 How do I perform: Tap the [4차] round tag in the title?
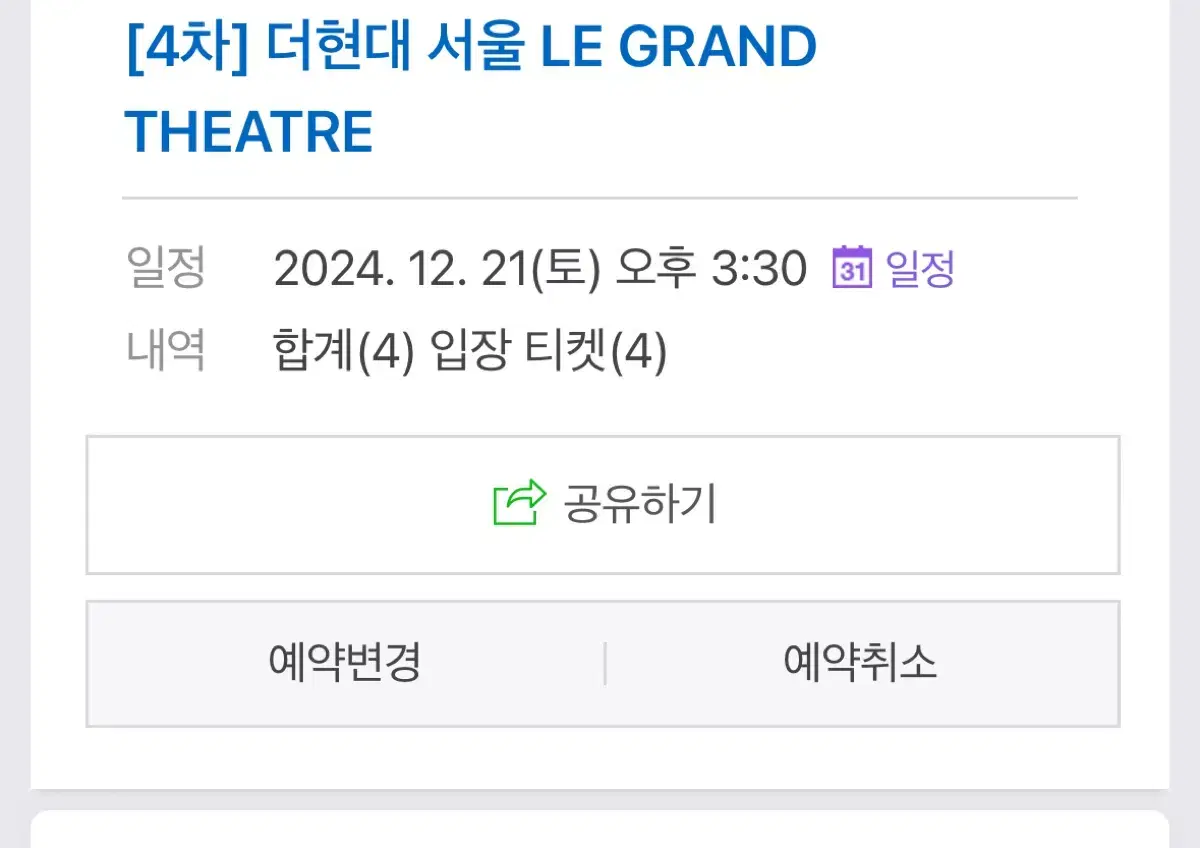187,48
